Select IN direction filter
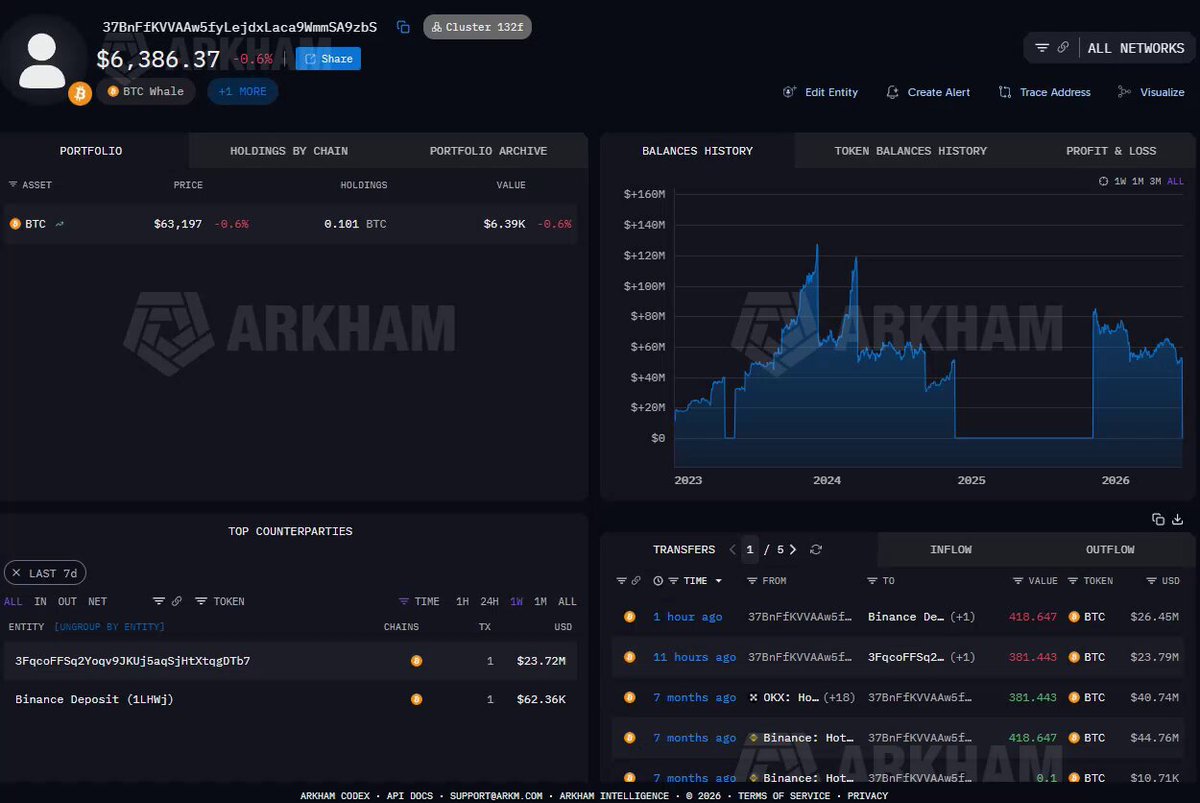Screen dimensions: 1200x803 [x=40, y=601]
